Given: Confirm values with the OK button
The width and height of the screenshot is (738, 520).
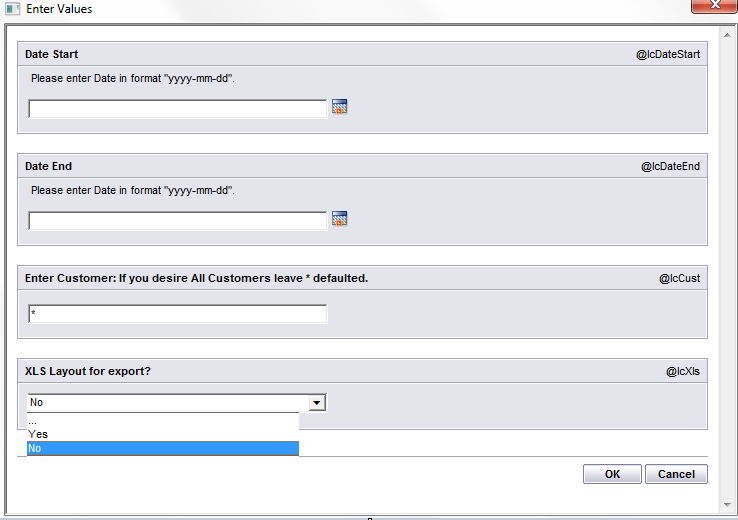Looking at the screenshot, I should (x=612, y=474).
